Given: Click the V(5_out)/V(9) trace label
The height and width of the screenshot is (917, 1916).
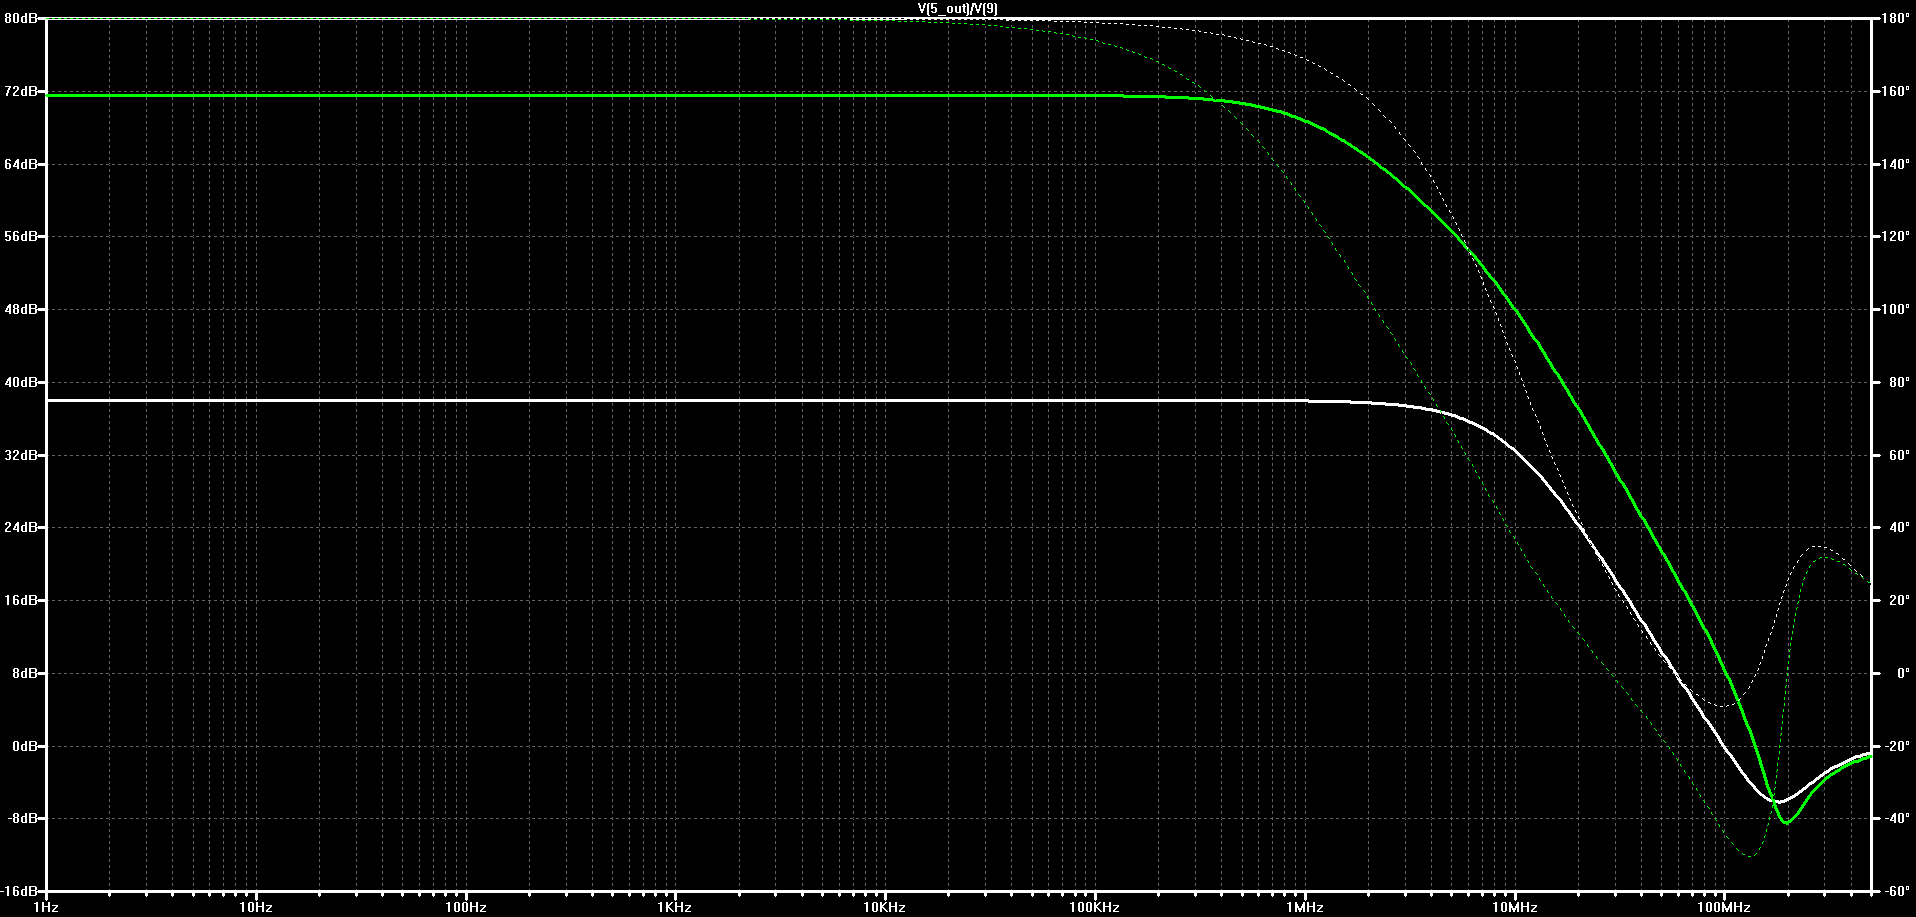Looking at the screenshot, I should pos(957,9).
